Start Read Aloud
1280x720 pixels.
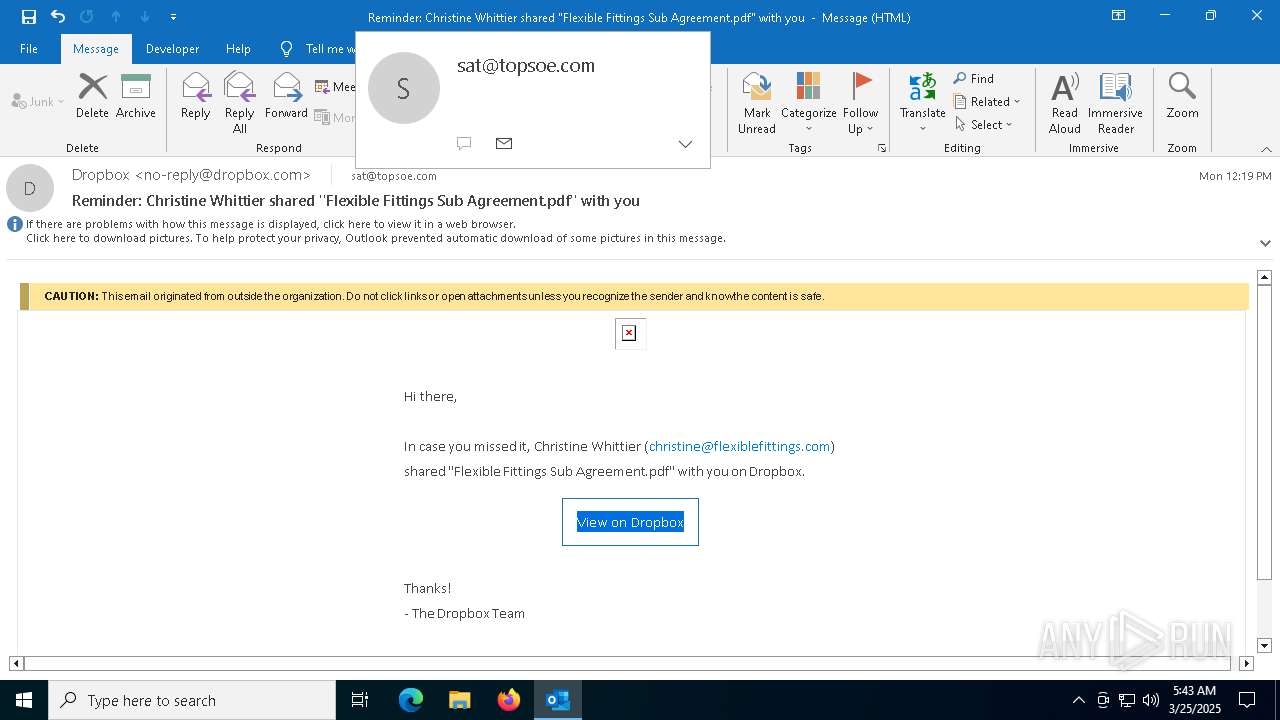pyautogui.click(x=1064, y=102)
